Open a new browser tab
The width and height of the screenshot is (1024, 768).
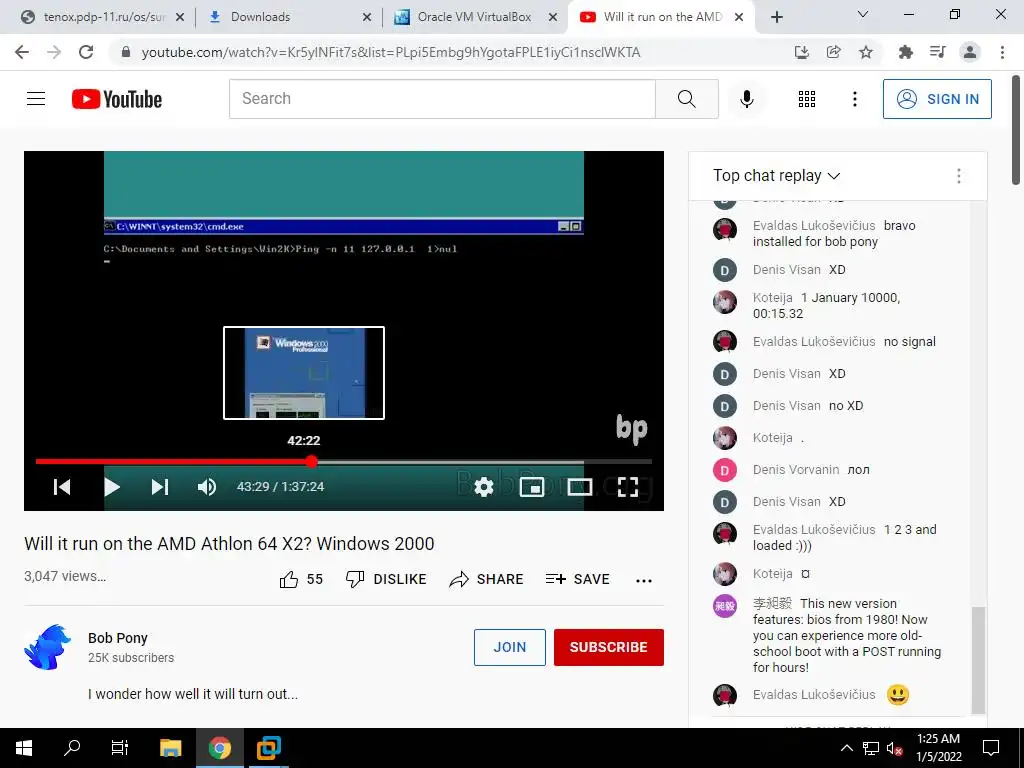tap(776, 17)
